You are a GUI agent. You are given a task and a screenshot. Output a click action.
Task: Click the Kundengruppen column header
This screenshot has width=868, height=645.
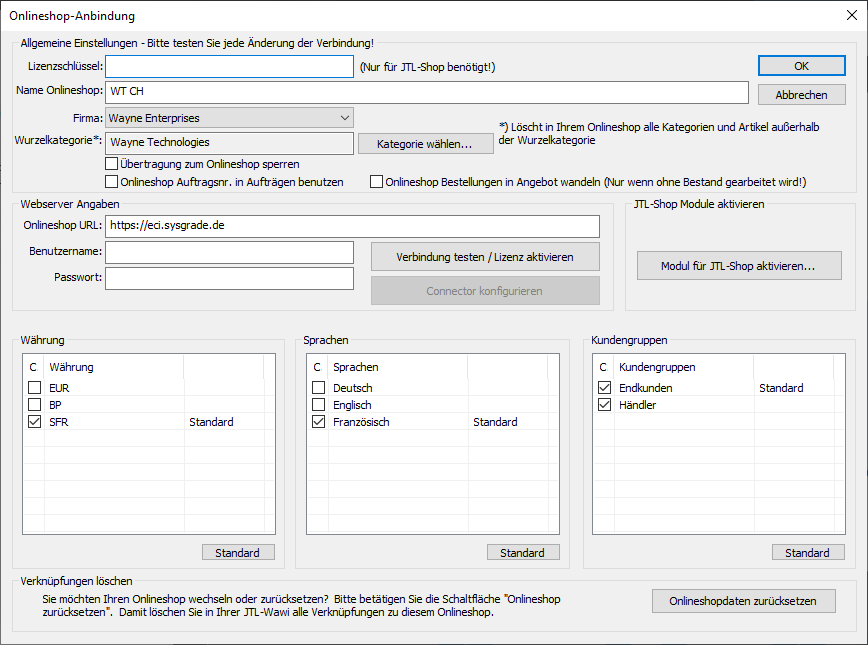684,367
